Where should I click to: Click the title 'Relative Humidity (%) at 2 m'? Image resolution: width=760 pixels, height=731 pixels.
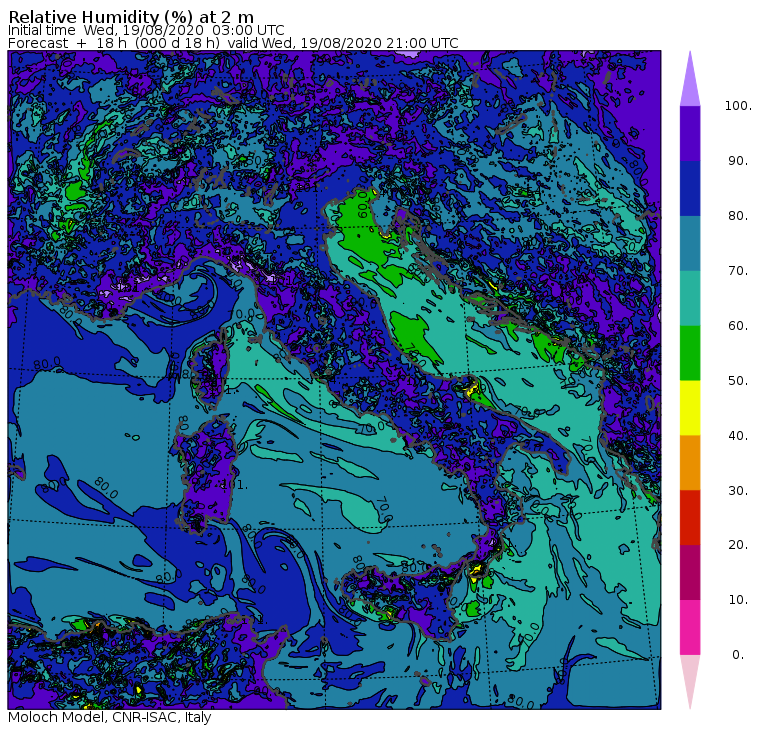coord(131,16)
